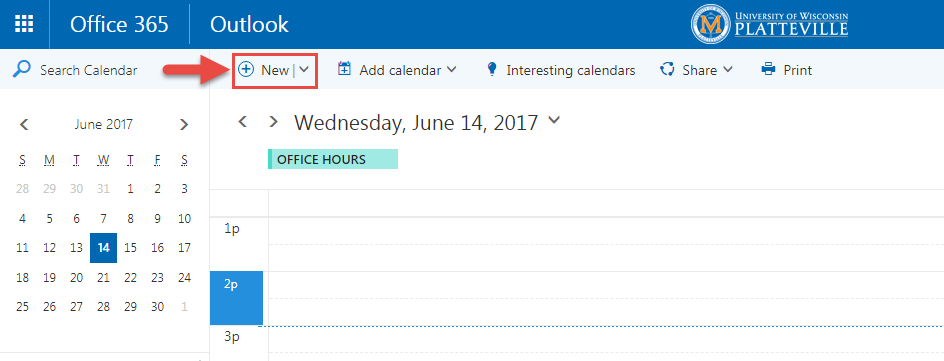This screenshot has width=944, height=361.
Task: Click the Add calendar icon
Action: (x=344, y=69)
